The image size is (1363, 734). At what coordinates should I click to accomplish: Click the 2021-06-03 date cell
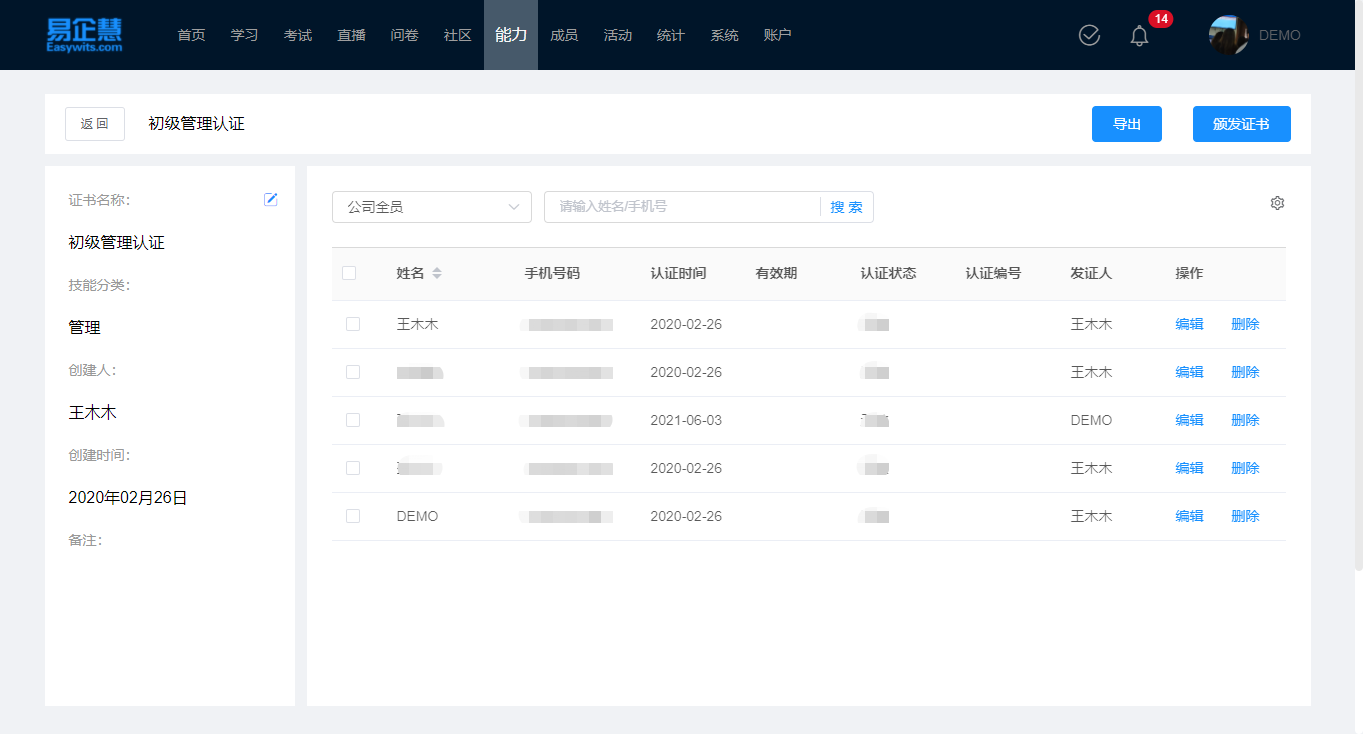point(686,420)
